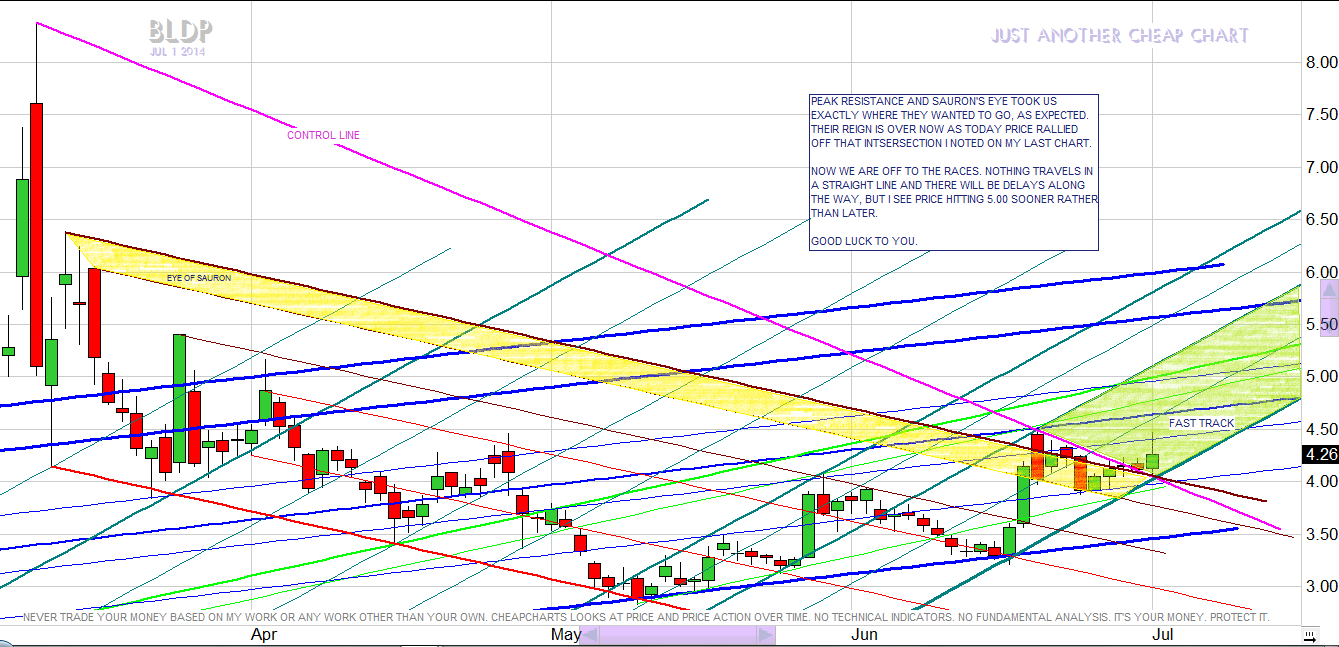Click the BLDP ticker symbol label
1339x647 pixels.
coord(180,32)
